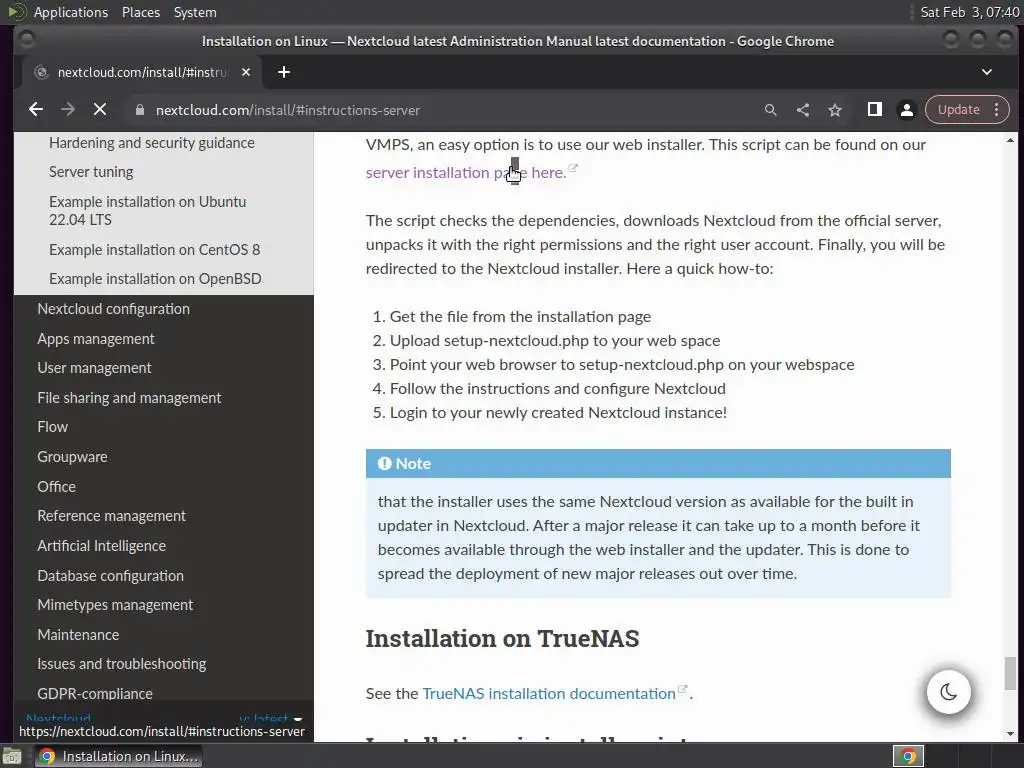The width and height of the screenshot is (1024, 768).
Task: Click the page vertical scrollbar thumb
Action: click(x=1010, y=673)
